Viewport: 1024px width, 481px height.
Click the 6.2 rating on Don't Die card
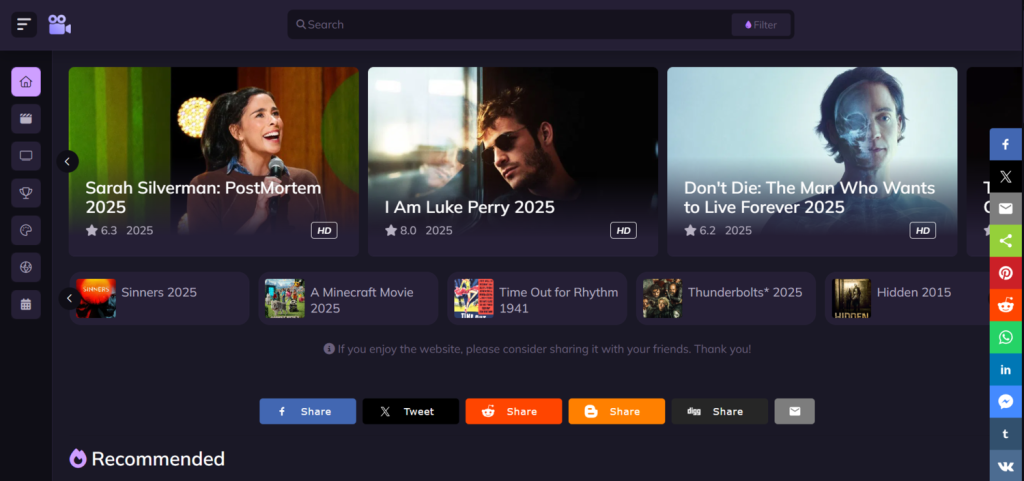click(x=699, y=230)
